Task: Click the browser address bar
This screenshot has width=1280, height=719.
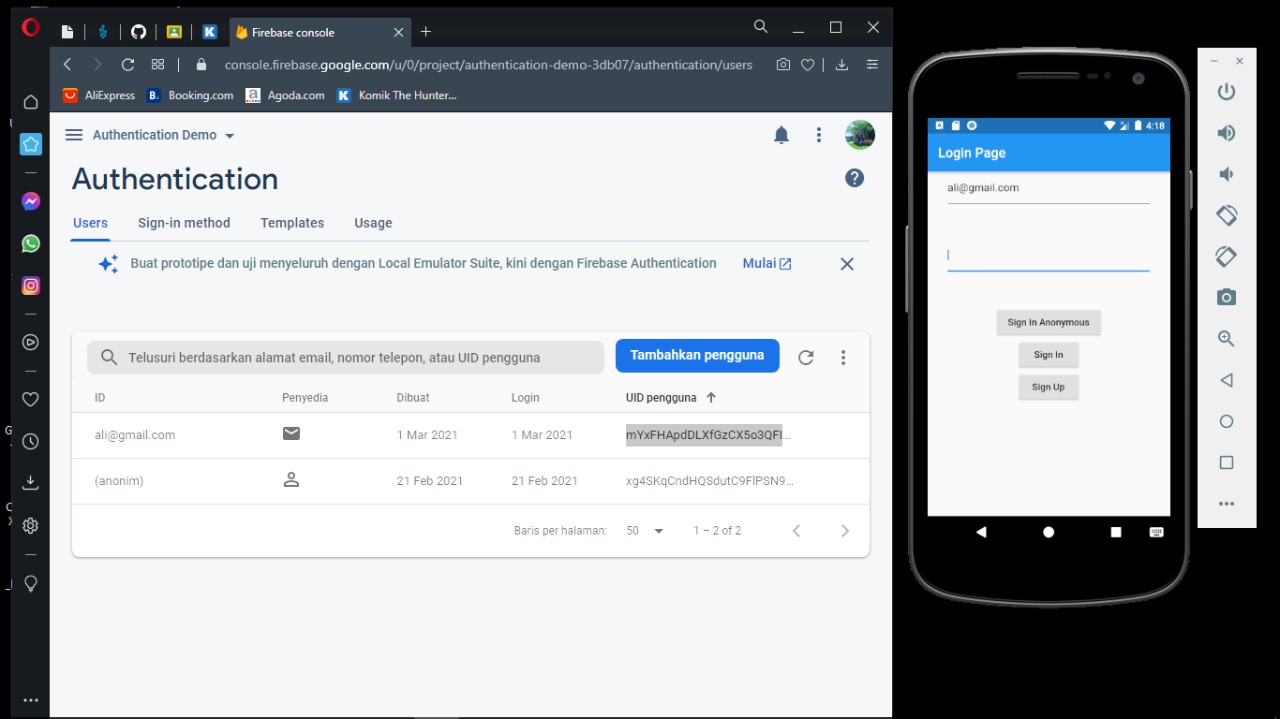Action: 488,64
